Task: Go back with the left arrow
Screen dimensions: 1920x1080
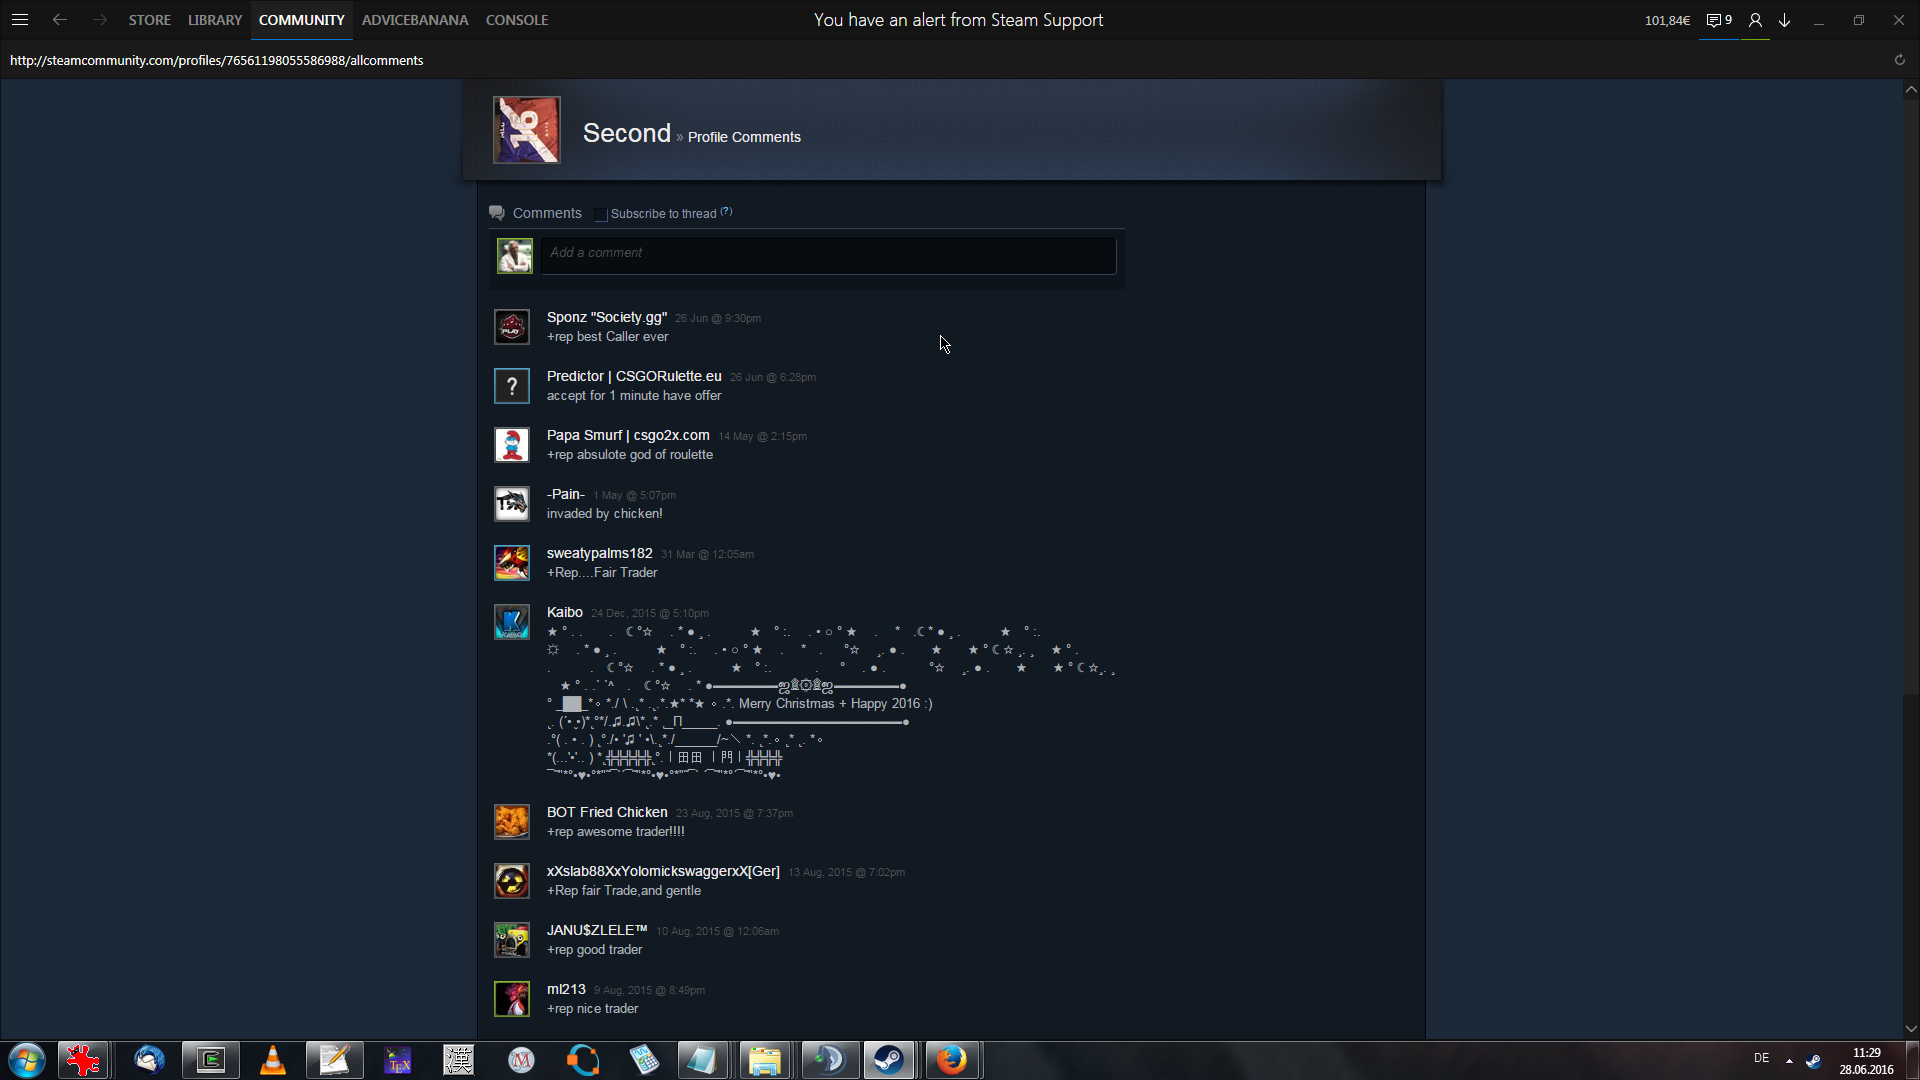Action: (x=60, y=20)
